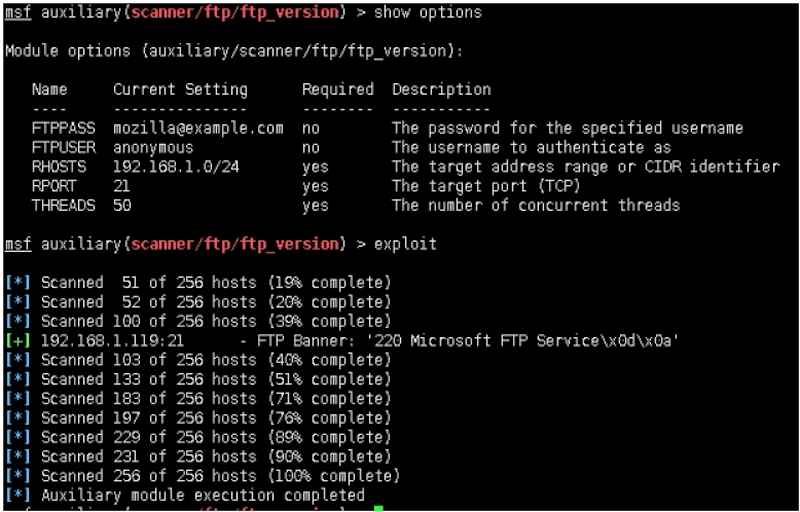Click the green terminal cursor block

pos(379,510)
